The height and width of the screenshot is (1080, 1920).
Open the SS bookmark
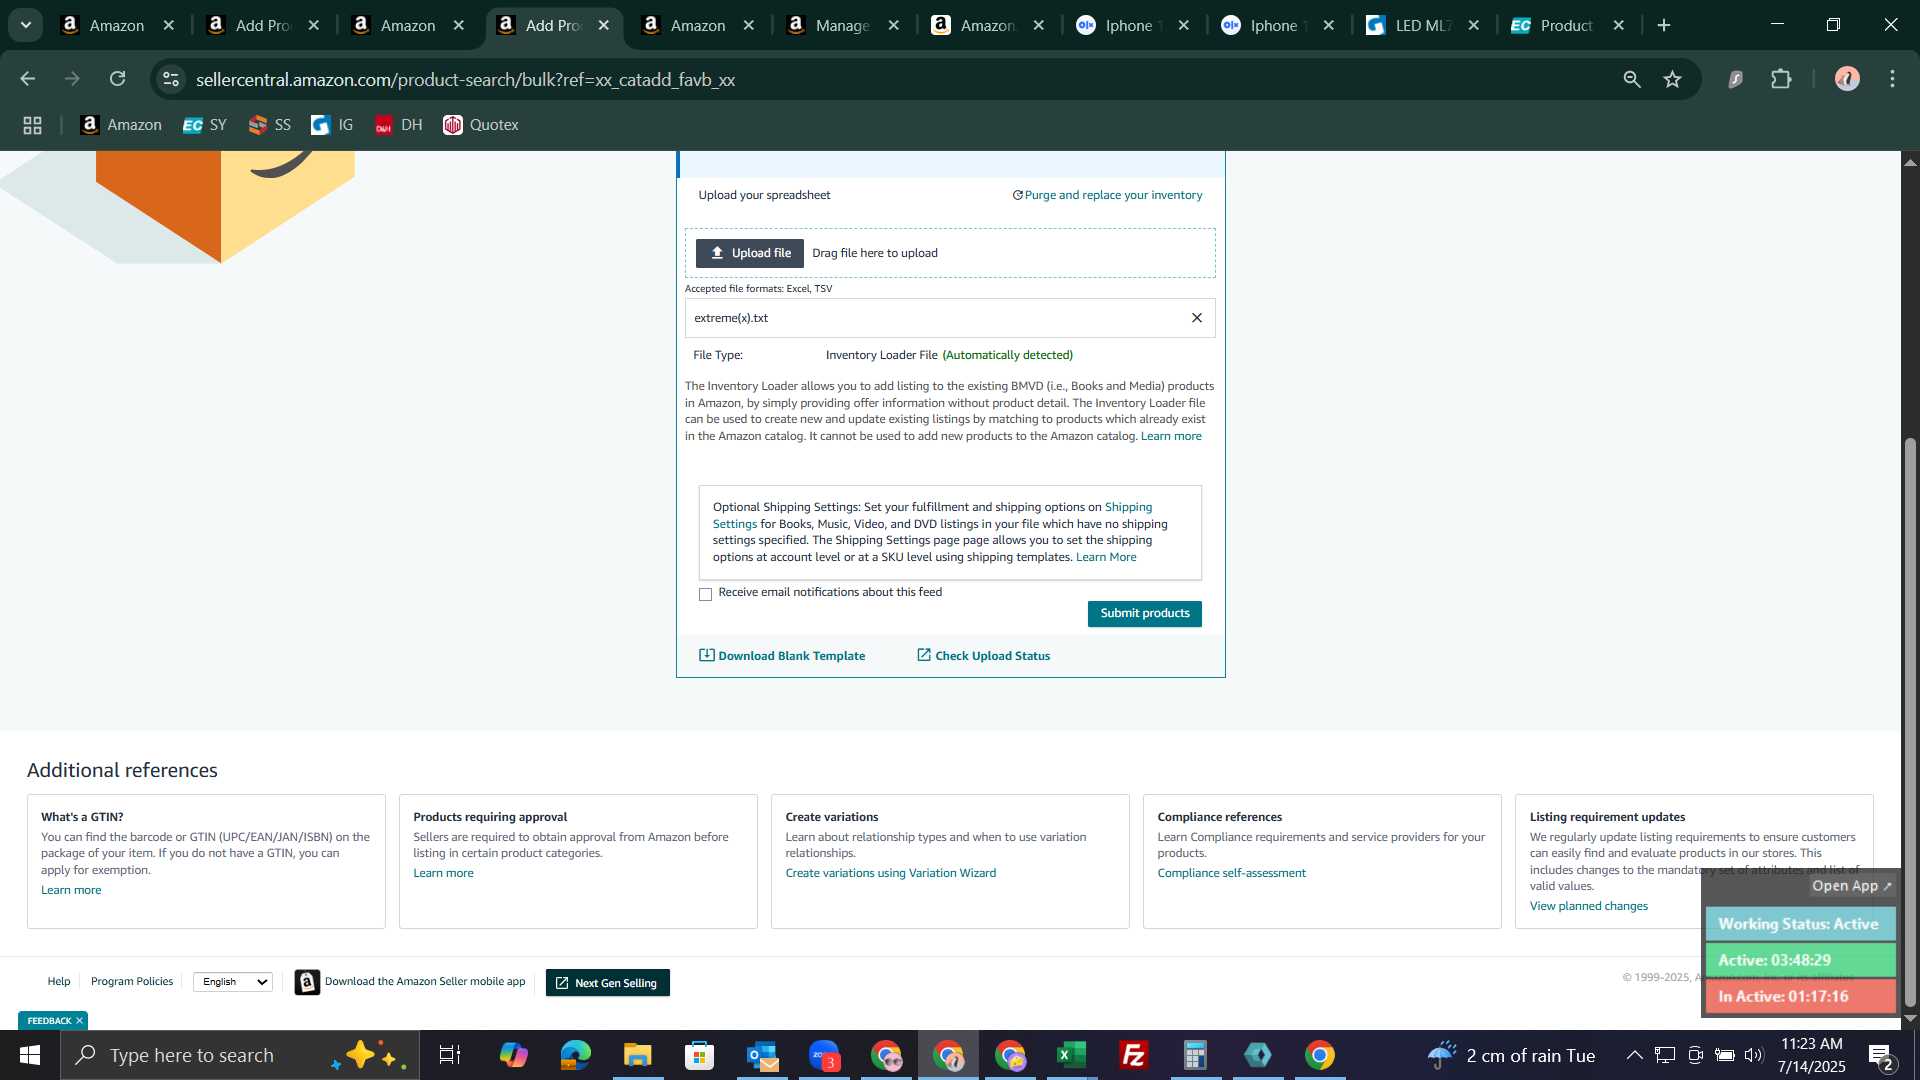point(270,125)
